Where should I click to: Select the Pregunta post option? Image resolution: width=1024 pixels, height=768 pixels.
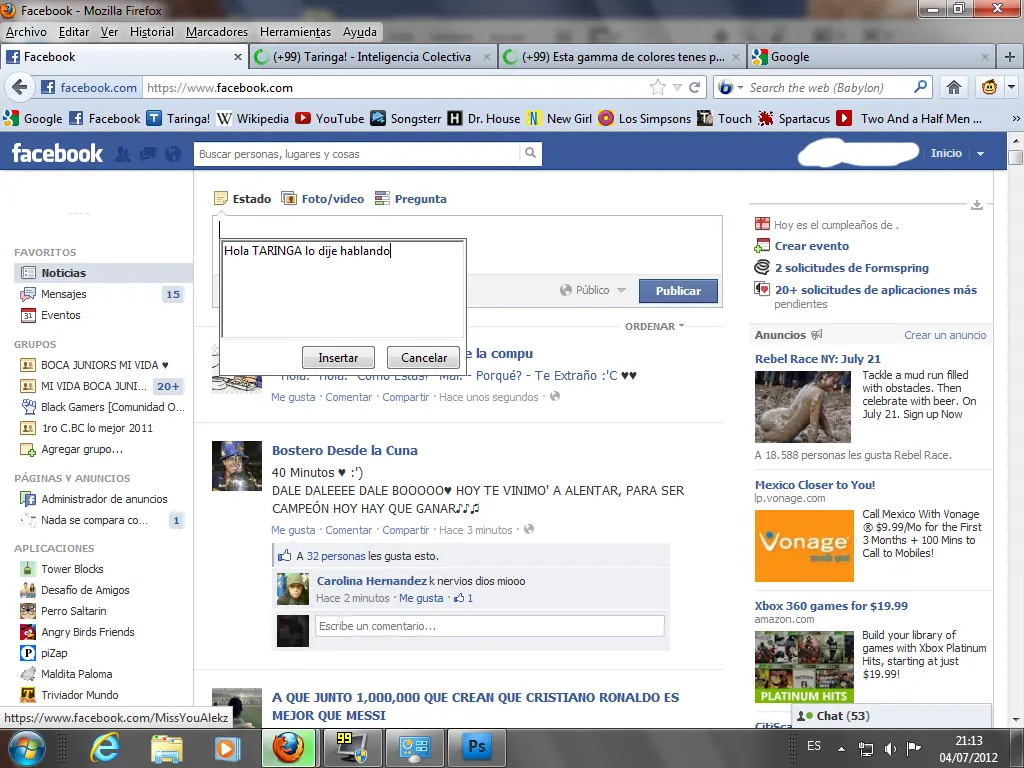411,199
